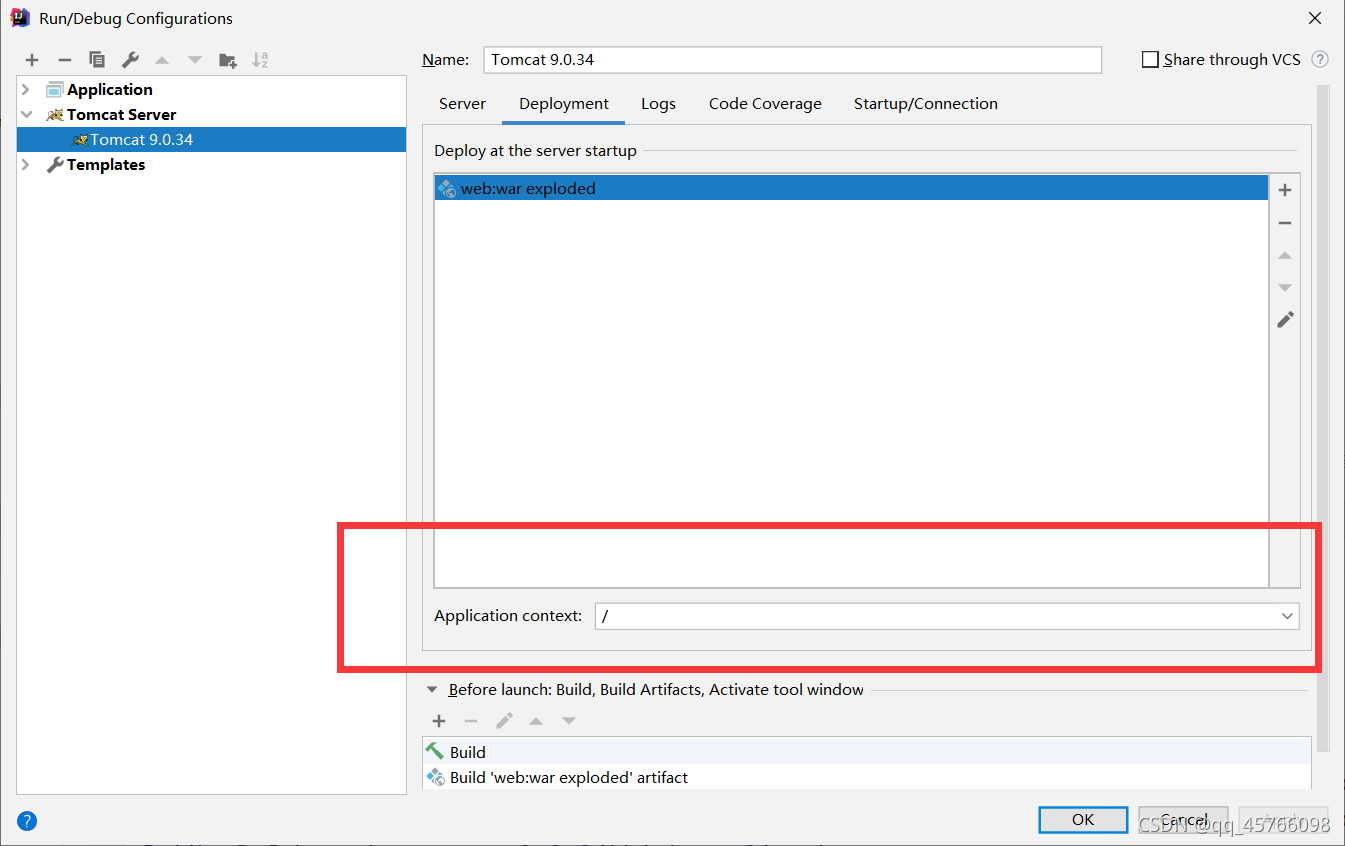Open the Startup/Connection tab
This screenshot has width=1345, height=846.
coord(926,104)
